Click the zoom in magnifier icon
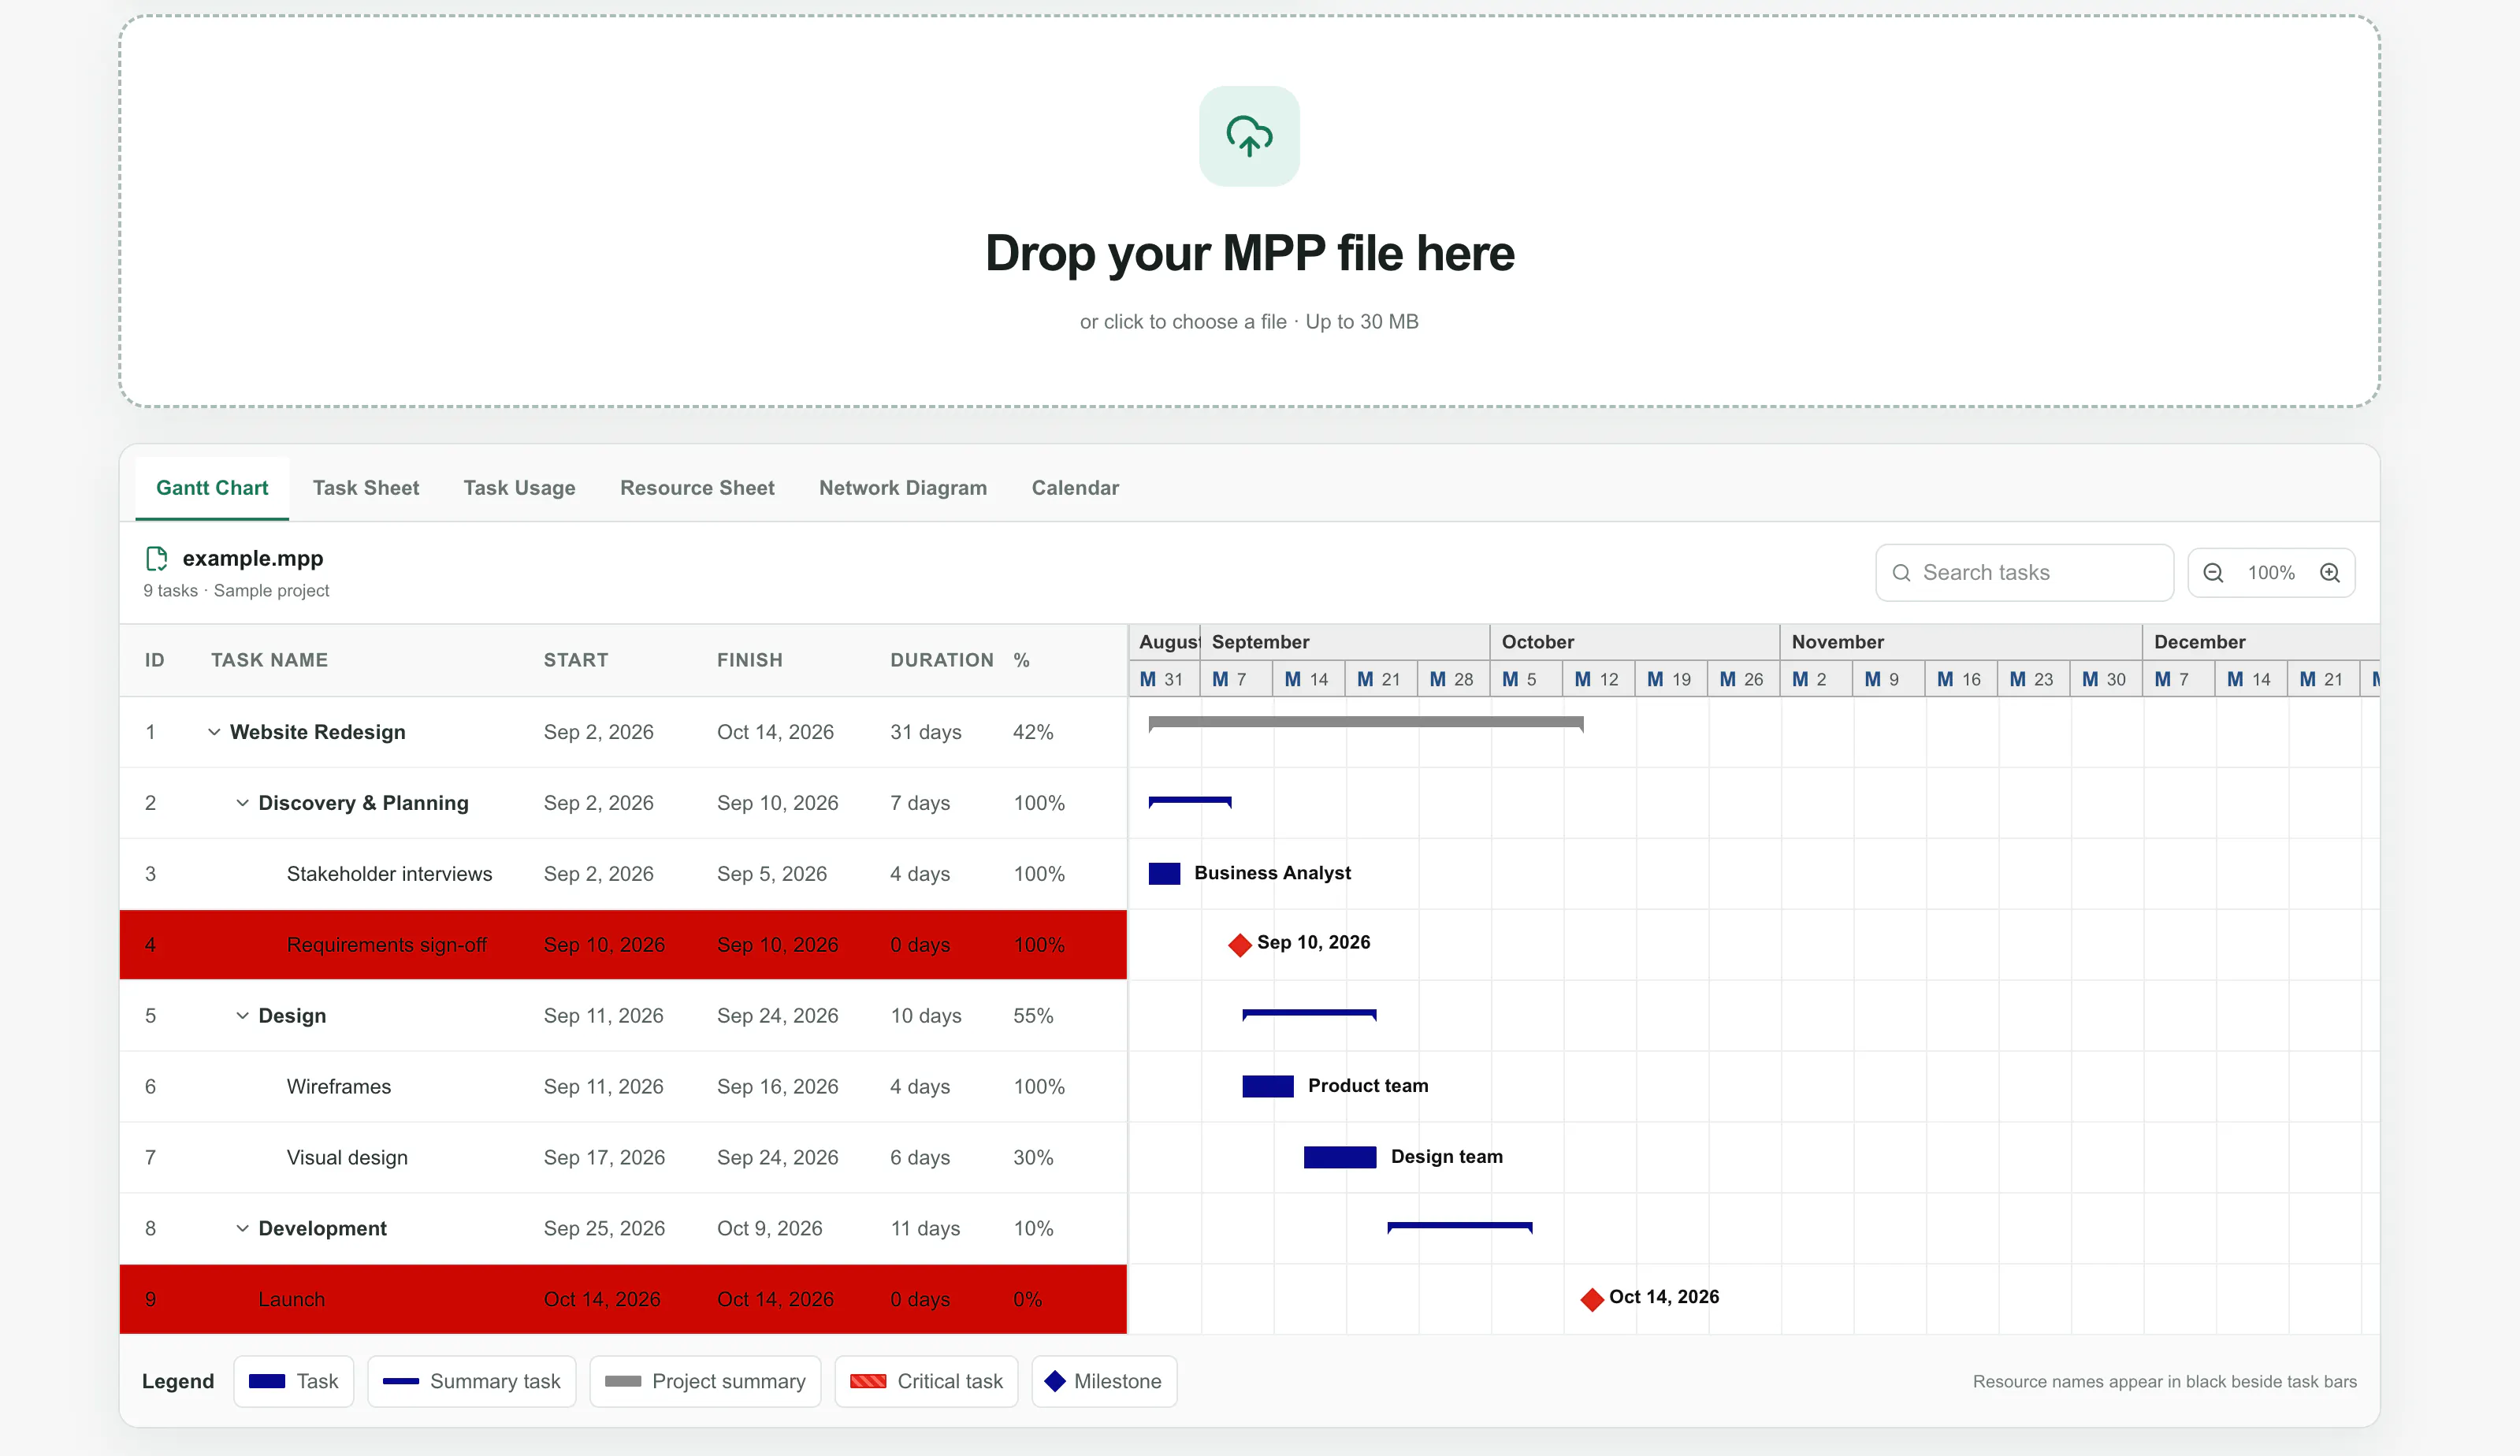Screen dimensions: 2520x1456 (x=2330, y=573)
